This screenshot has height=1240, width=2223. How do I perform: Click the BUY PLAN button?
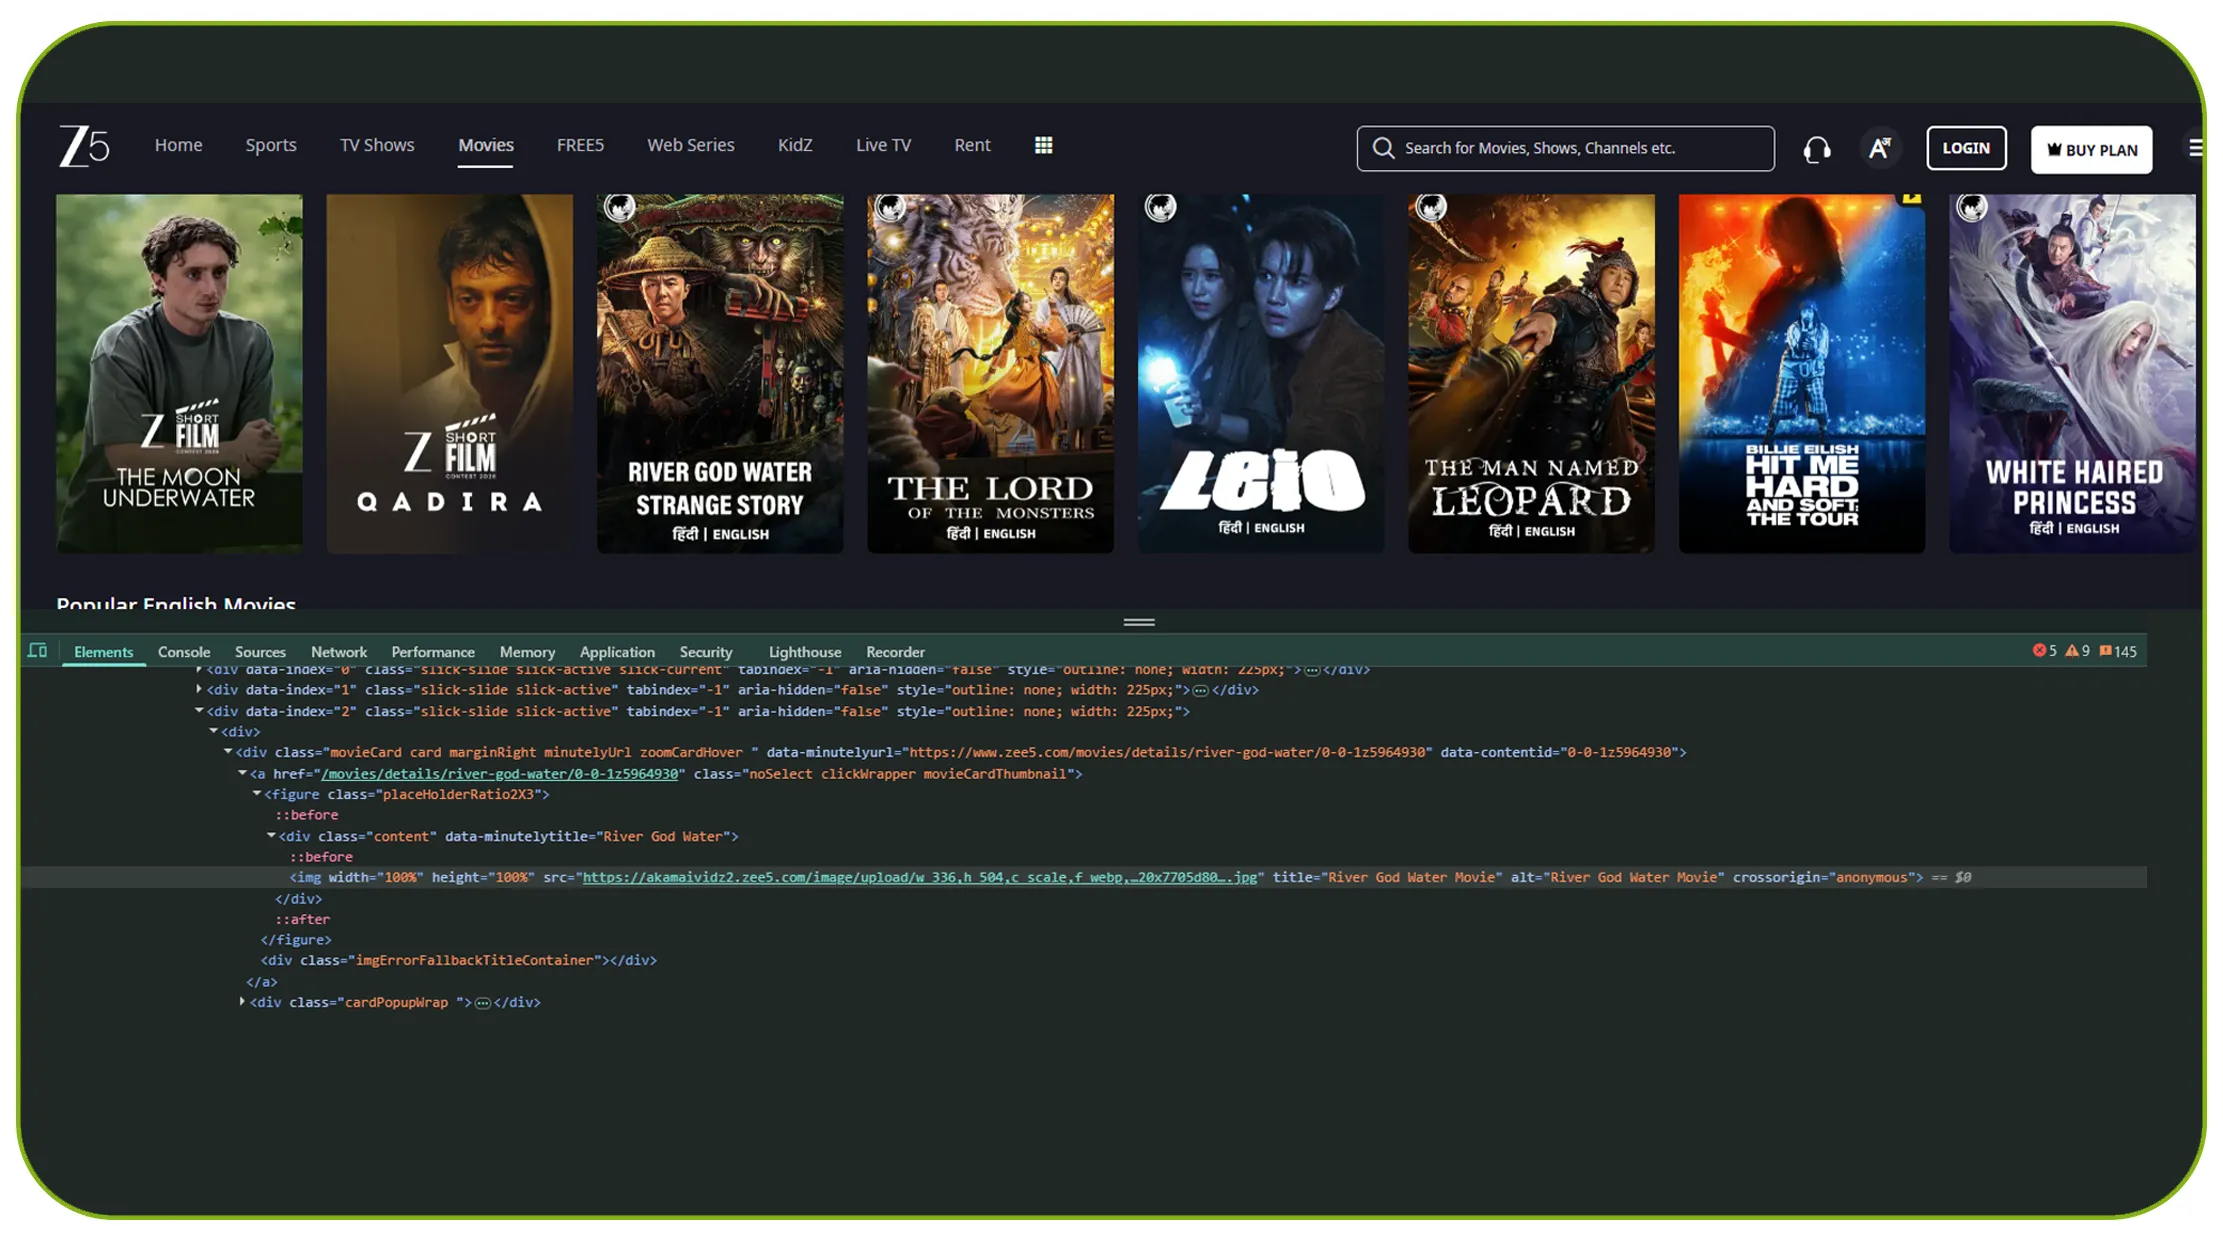pos(2091,150)
